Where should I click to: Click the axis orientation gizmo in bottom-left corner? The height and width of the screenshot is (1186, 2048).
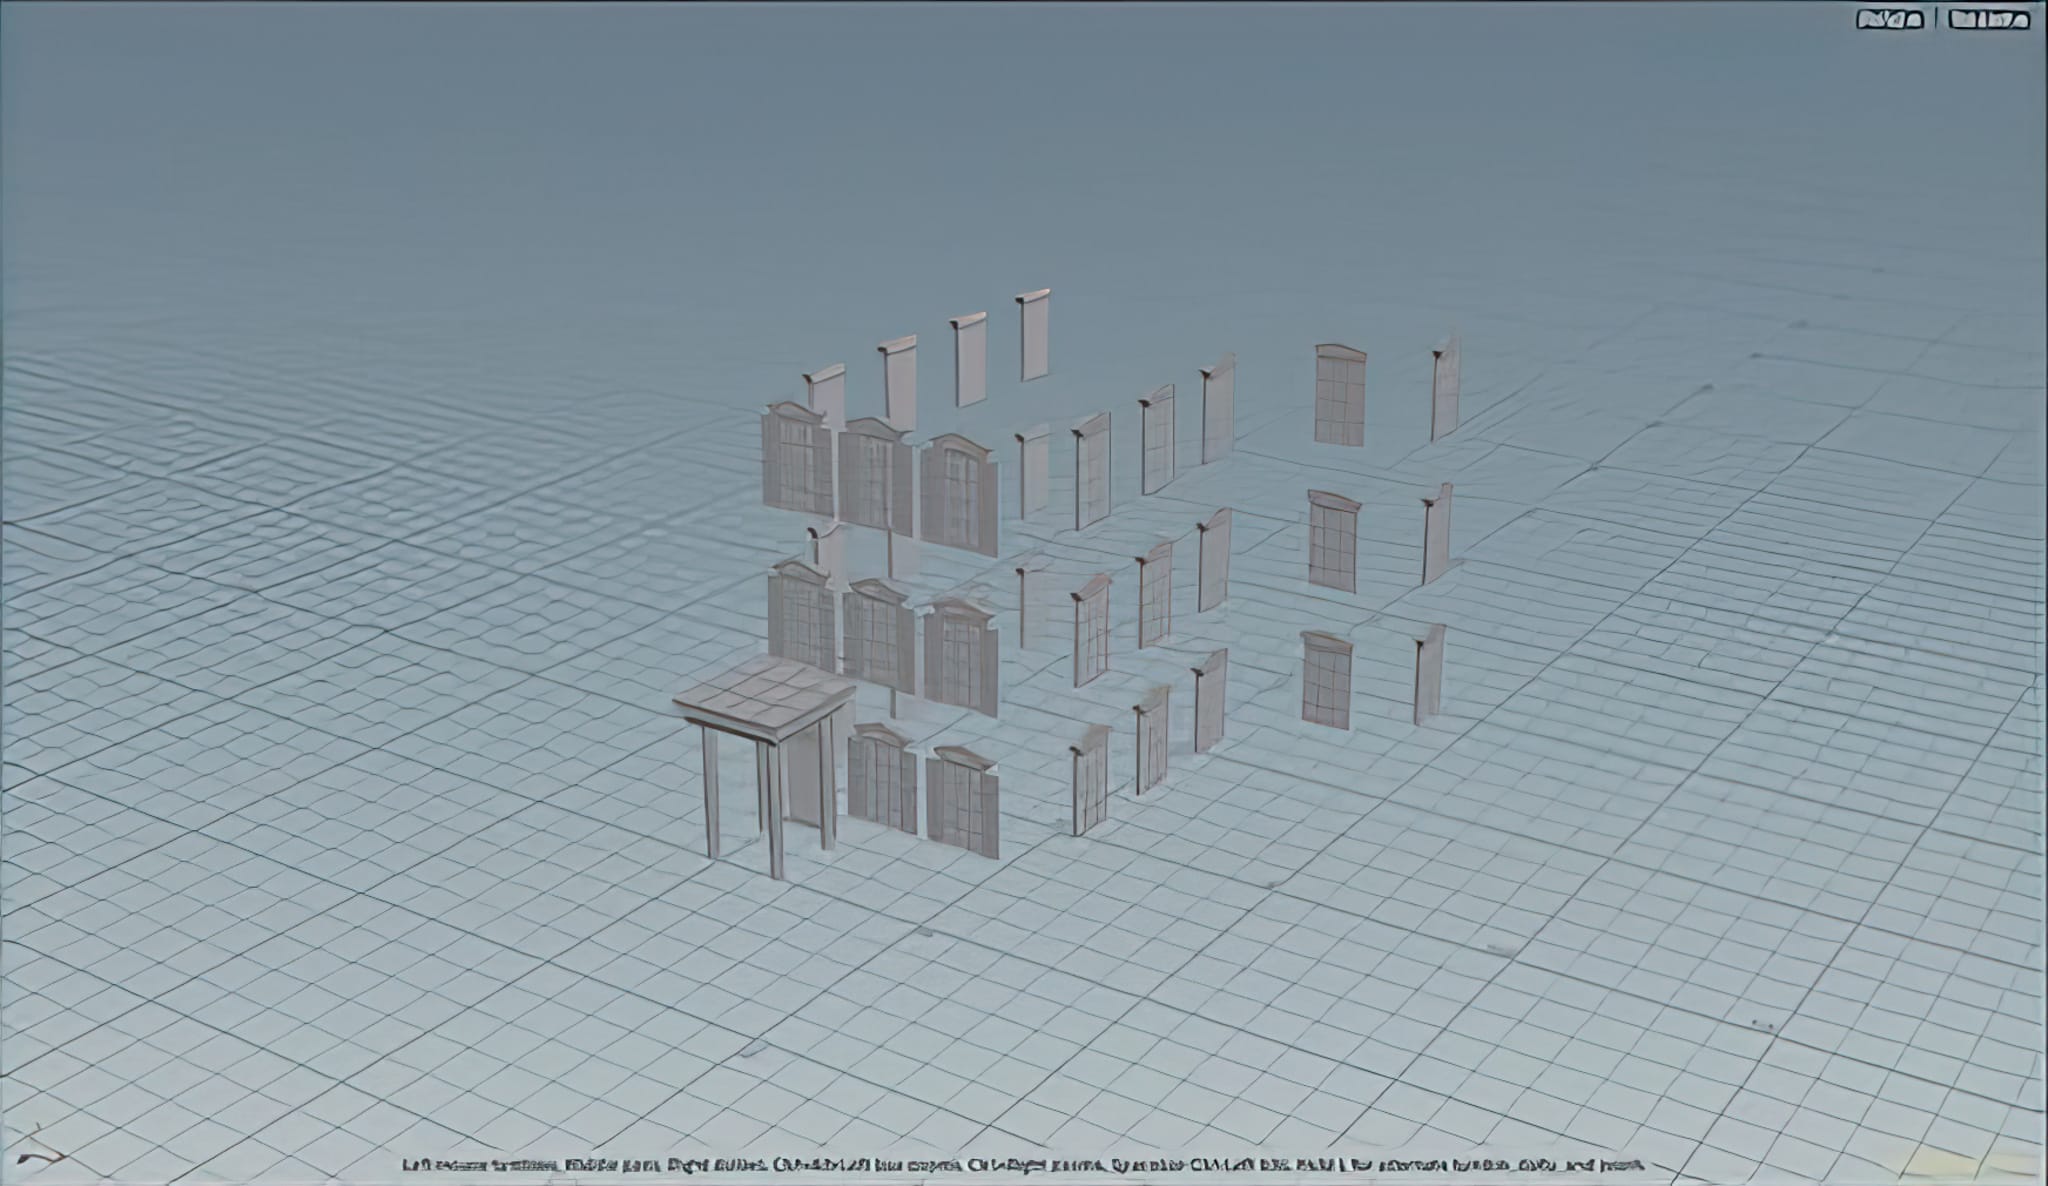(42, 1154)
